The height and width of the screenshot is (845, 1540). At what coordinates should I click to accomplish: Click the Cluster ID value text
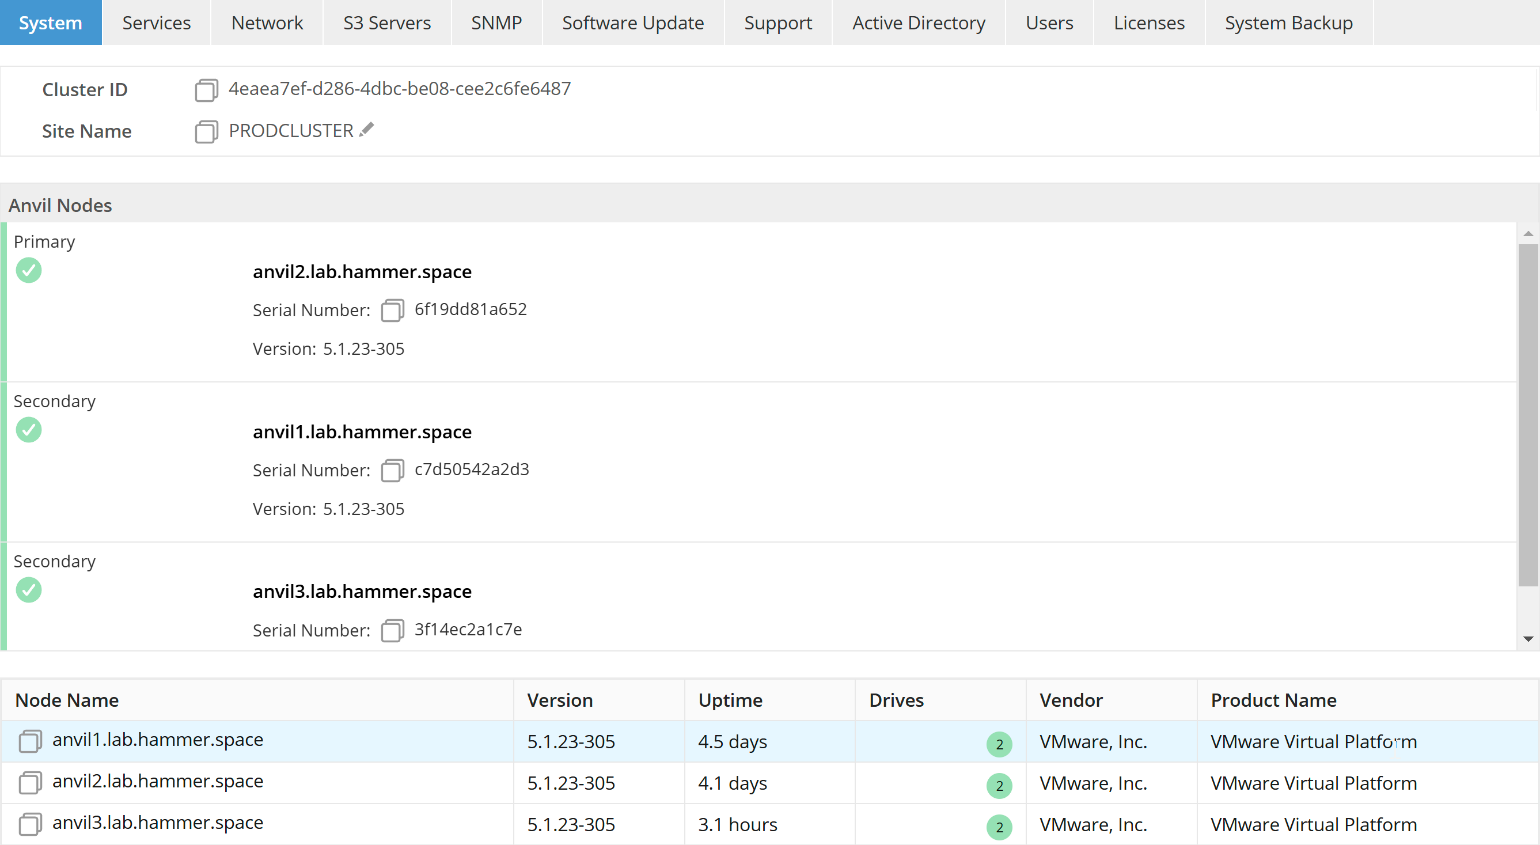coord(400,89)
